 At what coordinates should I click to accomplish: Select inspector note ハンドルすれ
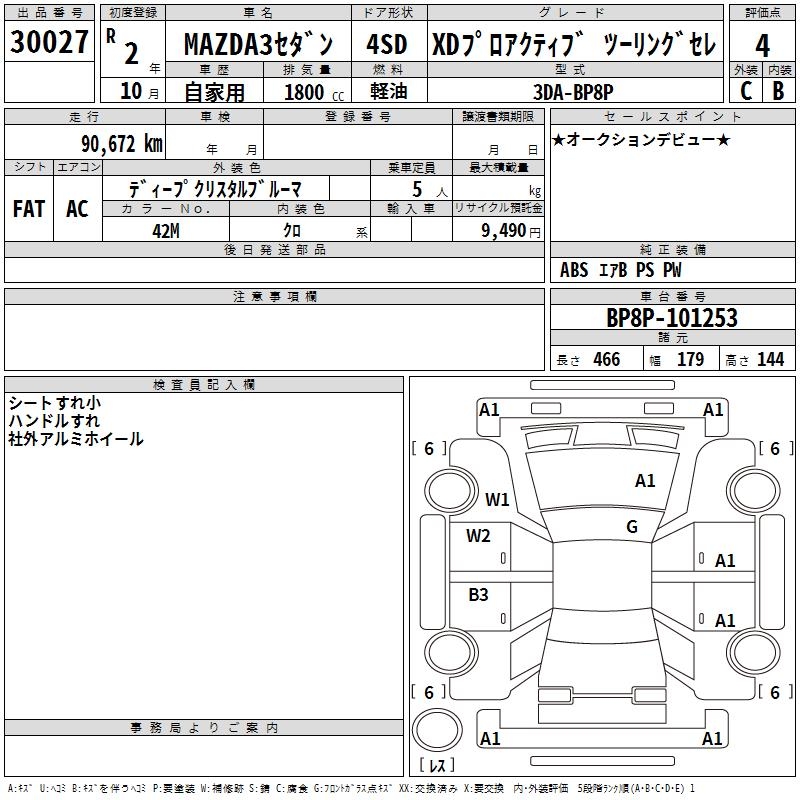pyautogui.click(x=54, y=421)
